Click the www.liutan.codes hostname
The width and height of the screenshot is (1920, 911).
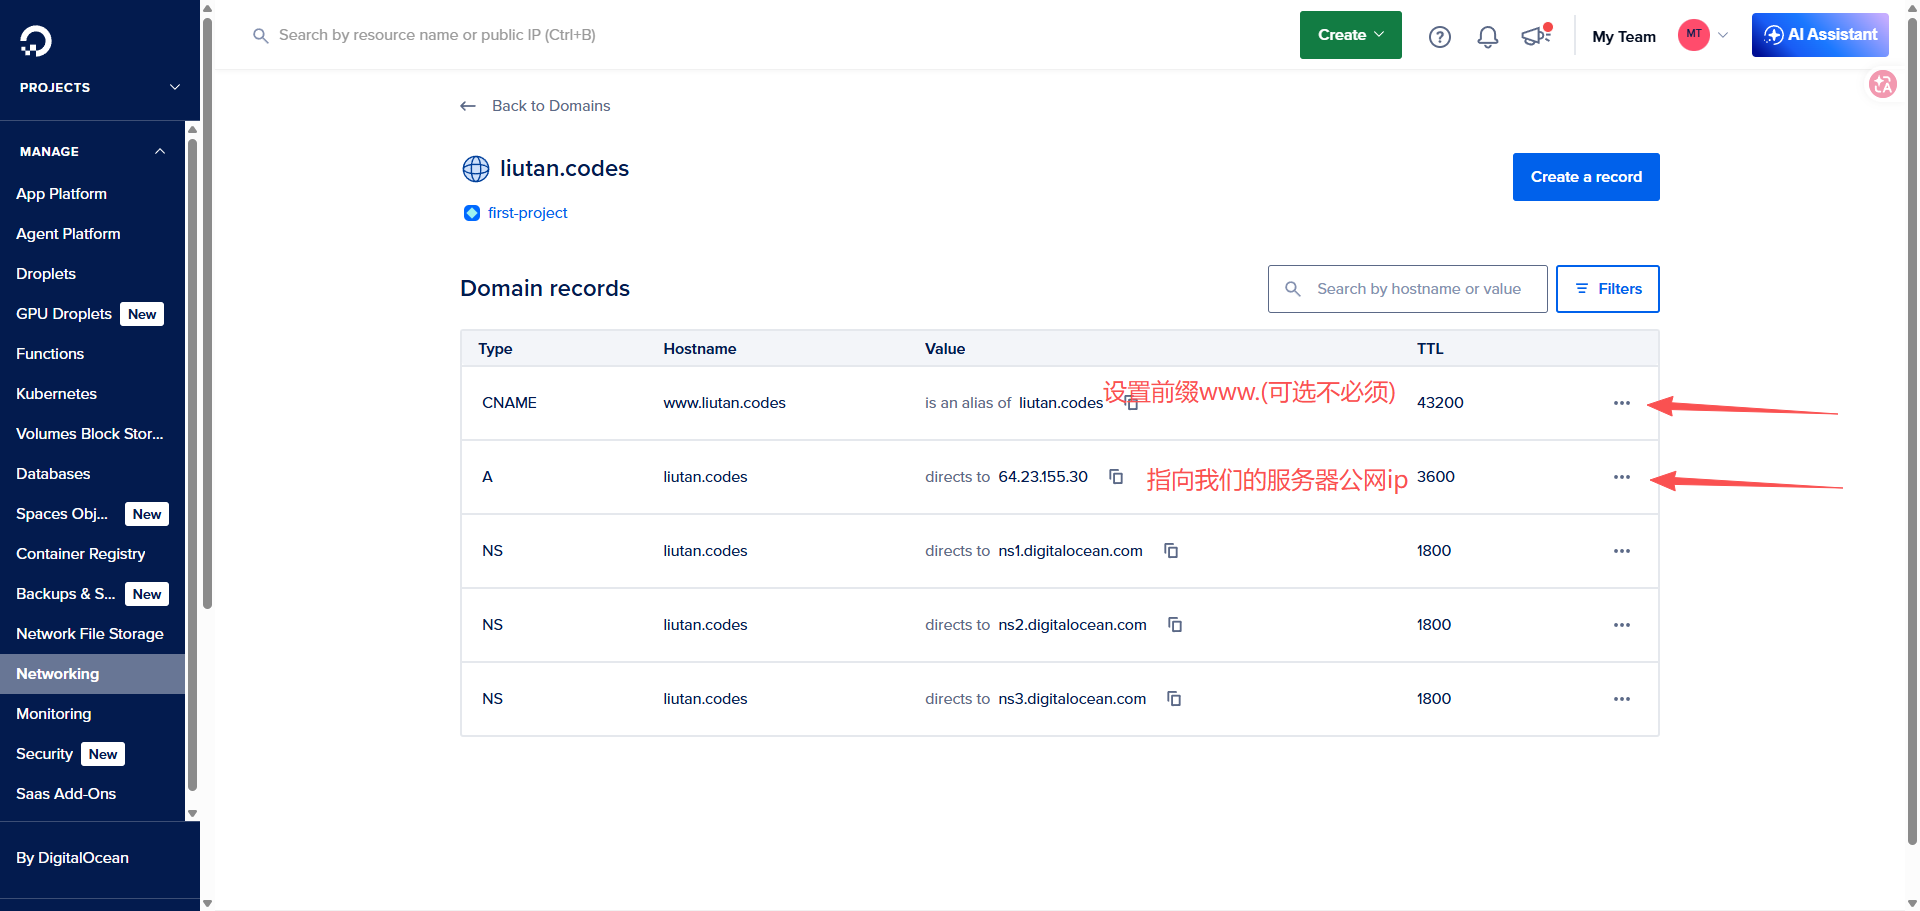pyautogui.click(x=724, y=403)
